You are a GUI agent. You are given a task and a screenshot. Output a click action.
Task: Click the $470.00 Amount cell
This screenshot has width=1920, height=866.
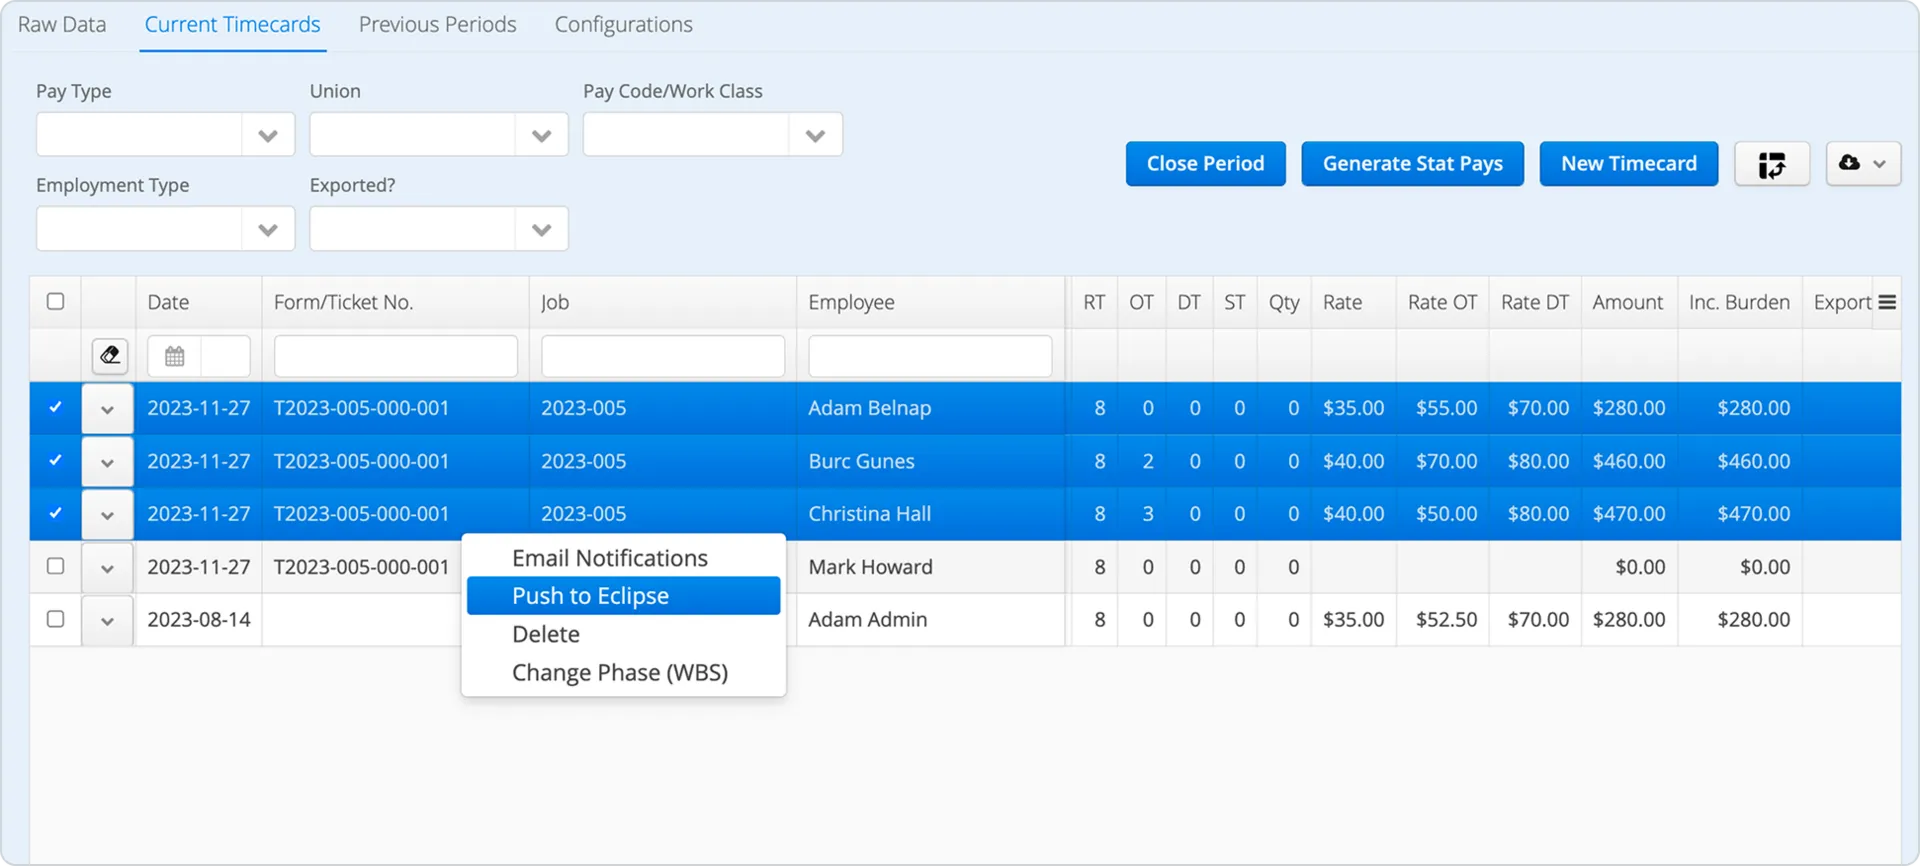[1629, 514]
